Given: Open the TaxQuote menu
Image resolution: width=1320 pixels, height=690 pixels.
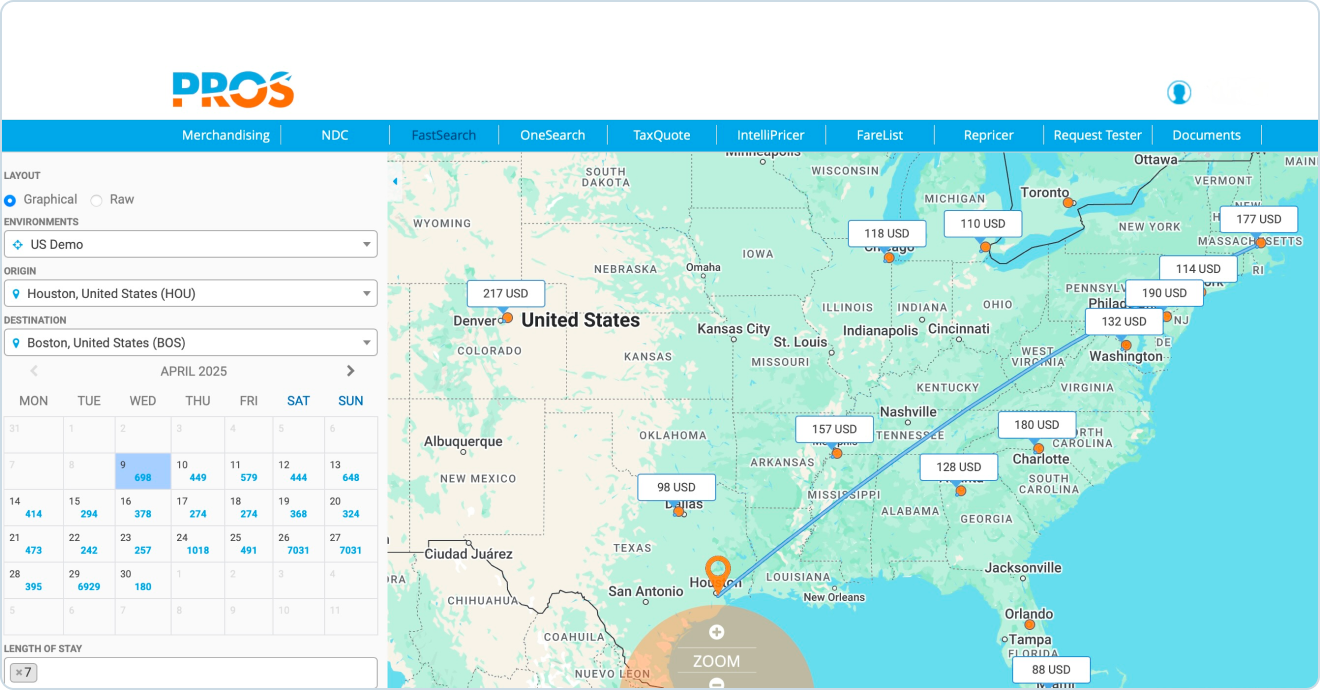Looking at the screenshot, I should pyautogui.click(x=661, y=135).
